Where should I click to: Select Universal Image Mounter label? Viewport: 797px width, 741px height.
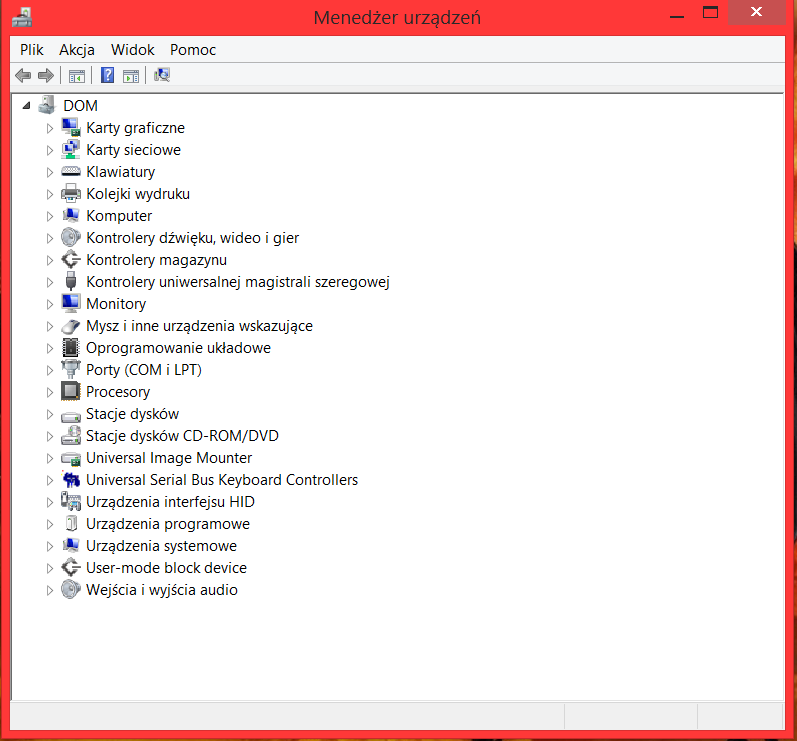point(169,458)
